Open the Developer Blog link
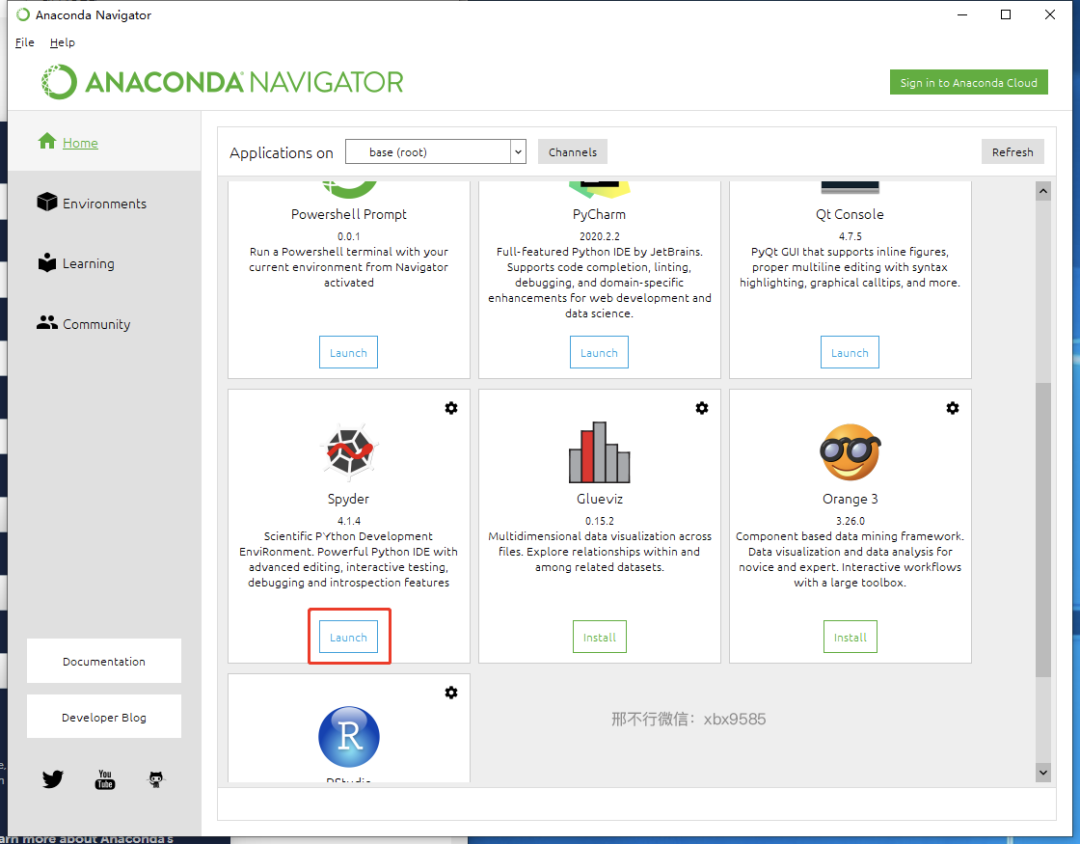Screen dimensions: 1080x844 pos(104,717)
